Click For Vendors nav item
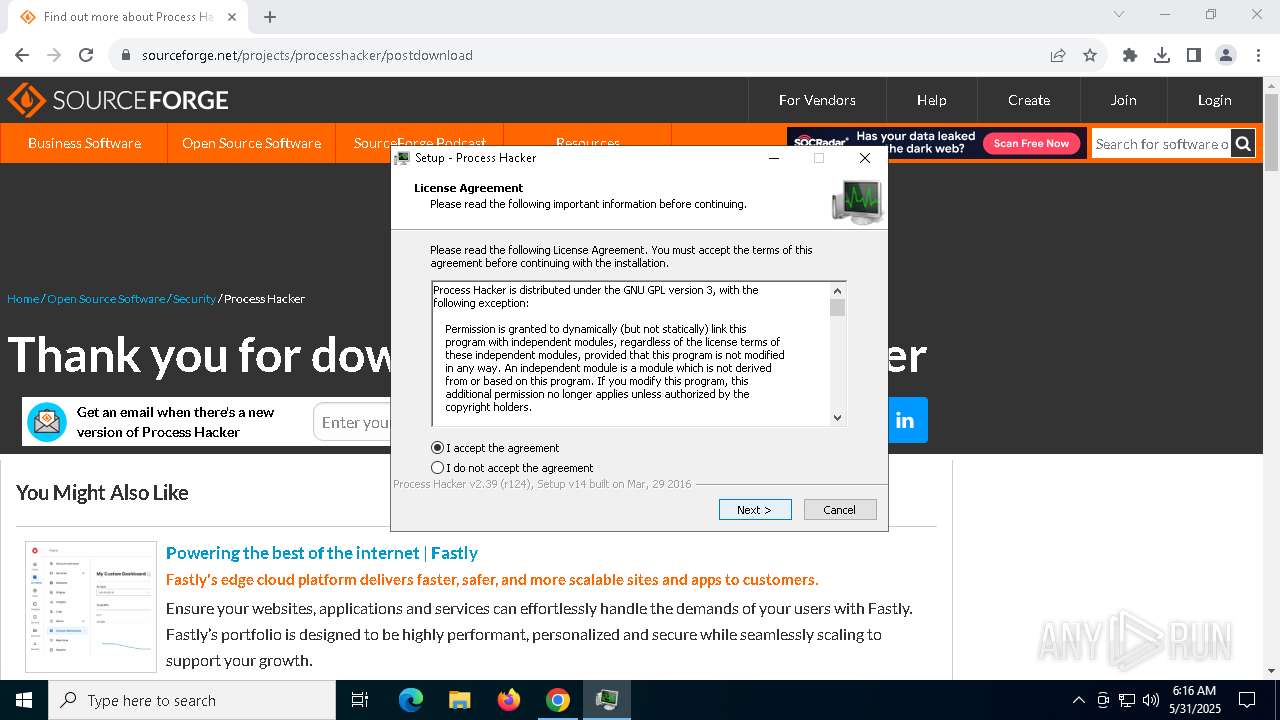The width and height of the screenshot is (1280, 720). pos(817,100)
